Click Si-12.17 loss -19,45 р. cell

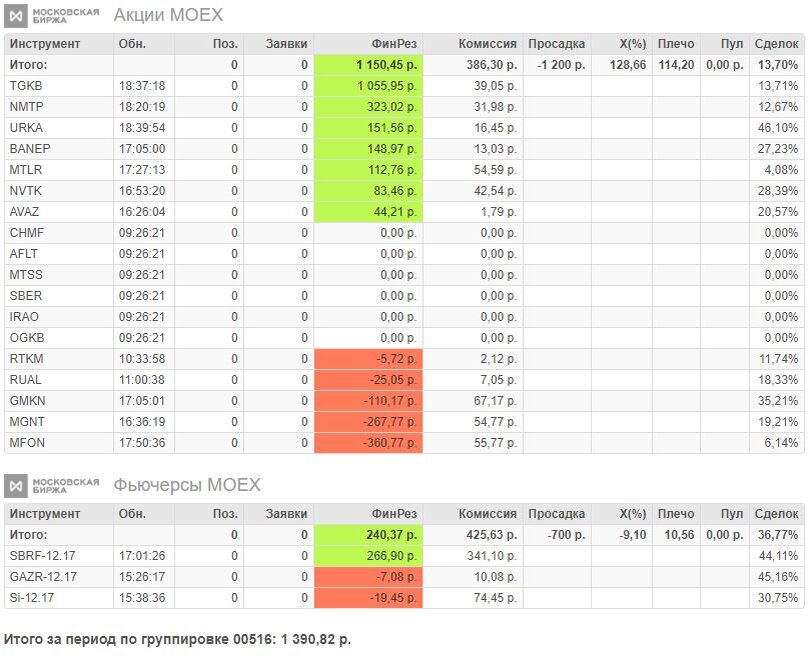[x=368, y=598]
